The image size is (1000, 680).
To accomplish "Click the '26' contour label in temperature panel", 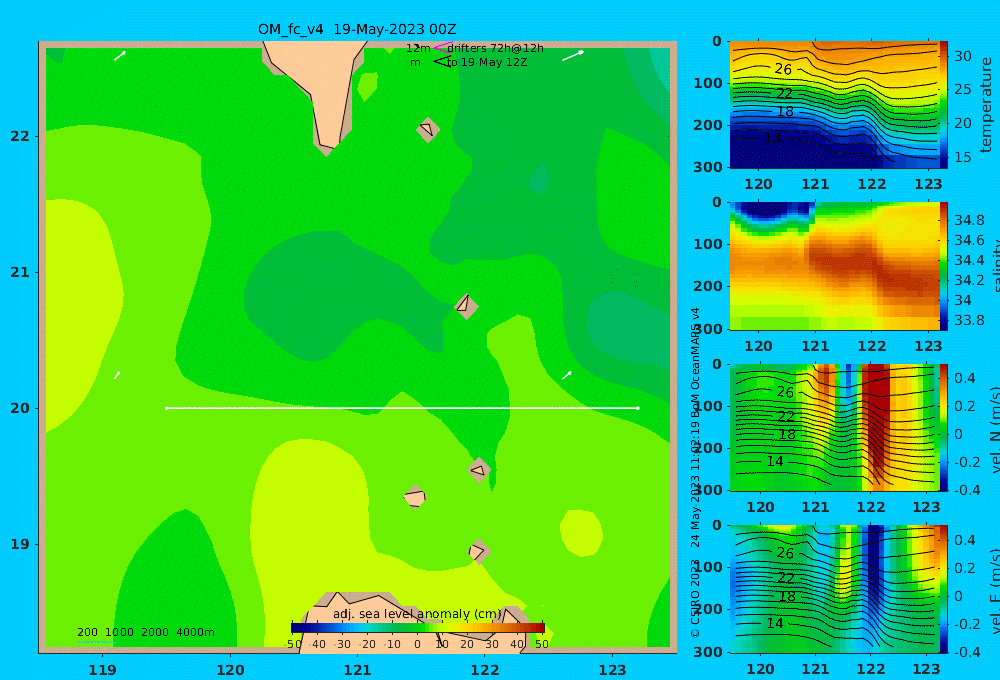I will [x=783, y=70].
